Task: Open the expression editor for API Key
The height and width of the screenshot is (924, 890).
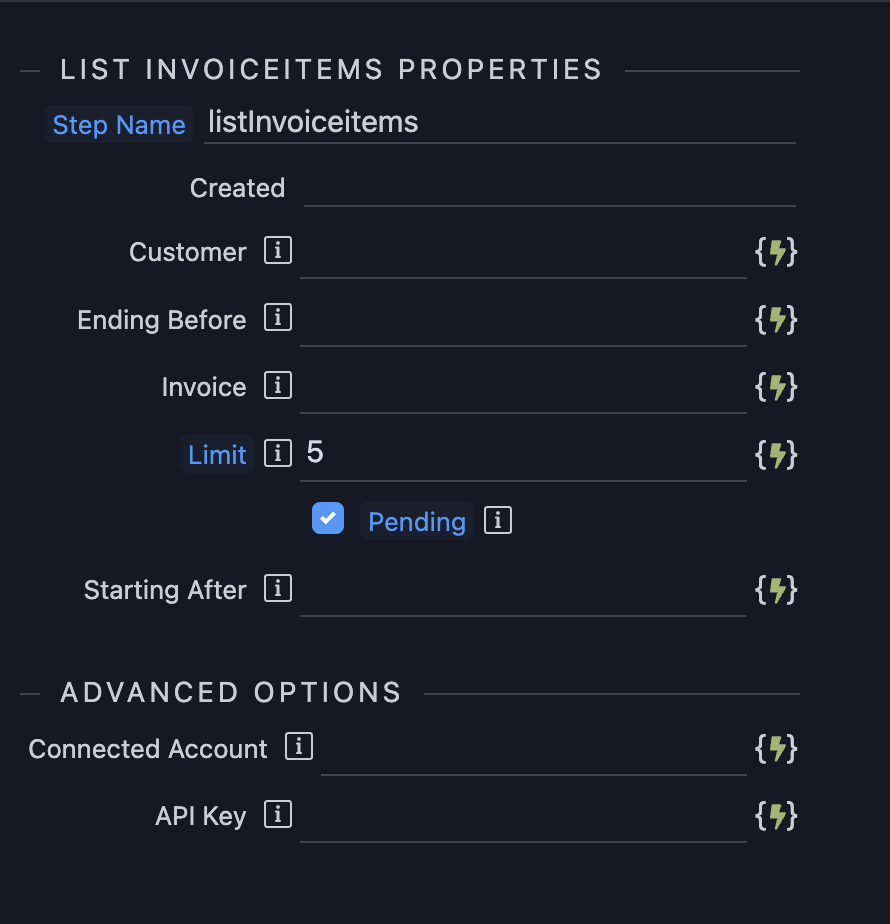Action: pos(776,817)
